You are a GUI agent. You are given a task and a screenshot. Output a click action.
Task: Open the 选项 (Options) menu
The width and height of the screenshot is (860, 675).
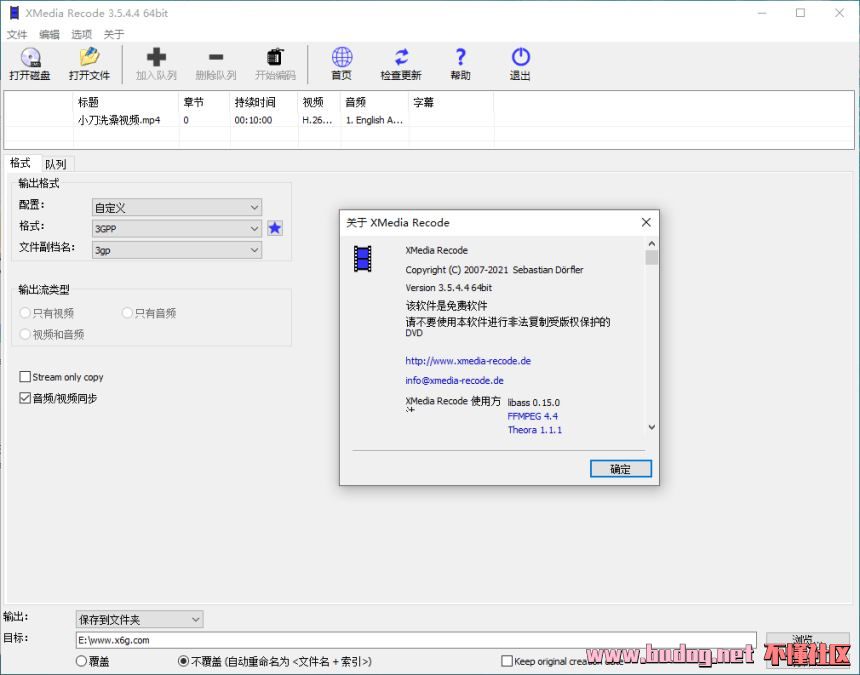81,34
